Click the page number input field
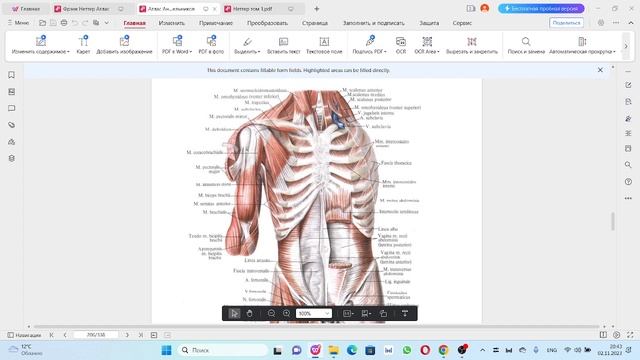Viewport: 640px width, 360px height. coord(96,335)
